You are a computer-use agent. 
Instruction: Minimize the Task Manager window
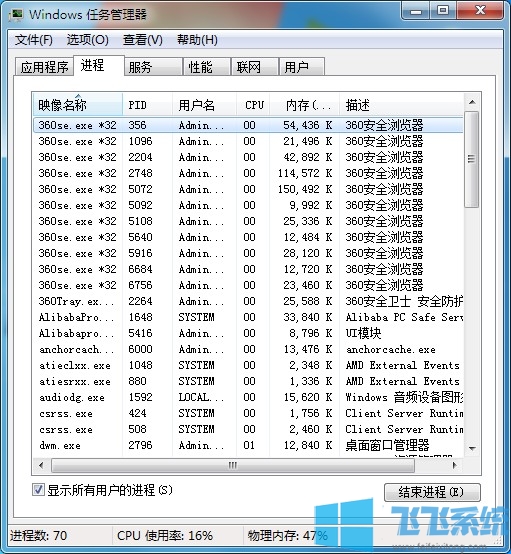416,10
